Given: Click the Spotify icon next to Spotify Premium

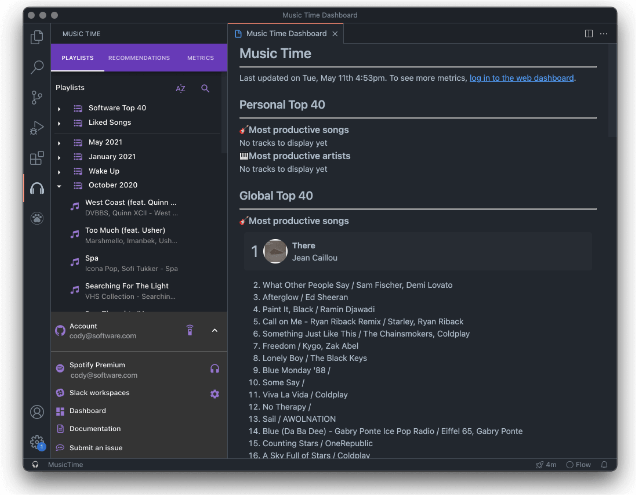Looking at the screenshot, I should (x=60, y=368).
